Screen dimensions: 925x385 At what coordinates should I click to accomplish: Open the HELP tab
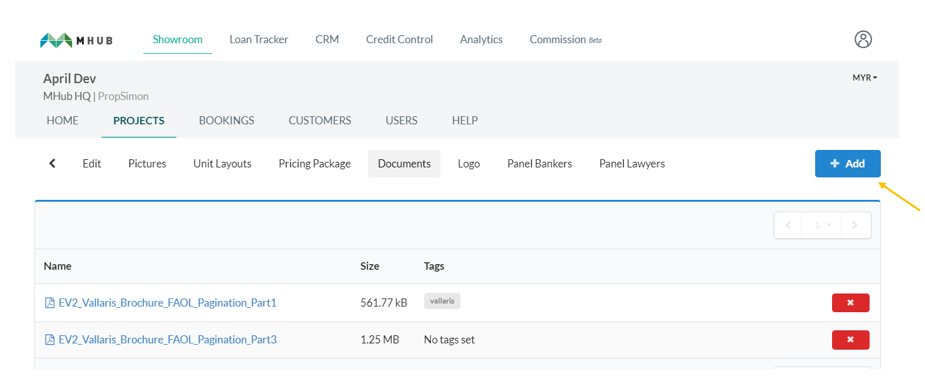465,120
